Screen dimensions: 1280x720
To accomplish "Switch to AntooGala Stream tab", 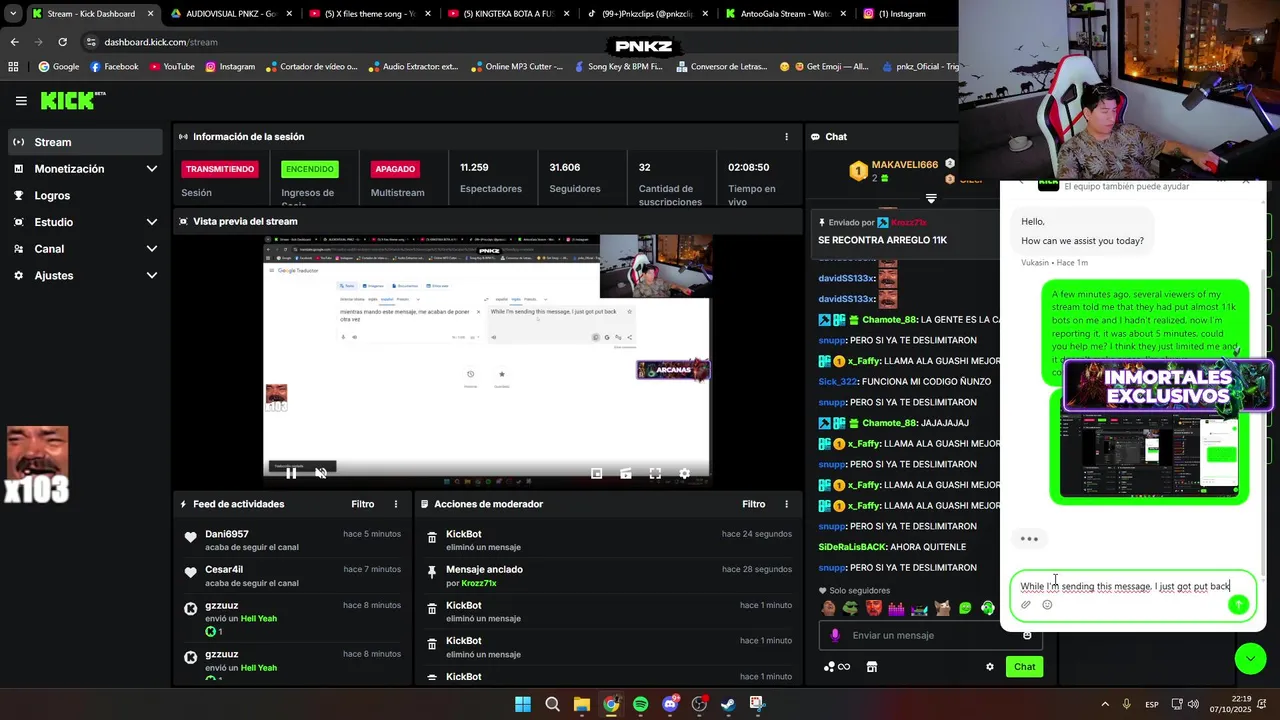I will click(786, 14).
